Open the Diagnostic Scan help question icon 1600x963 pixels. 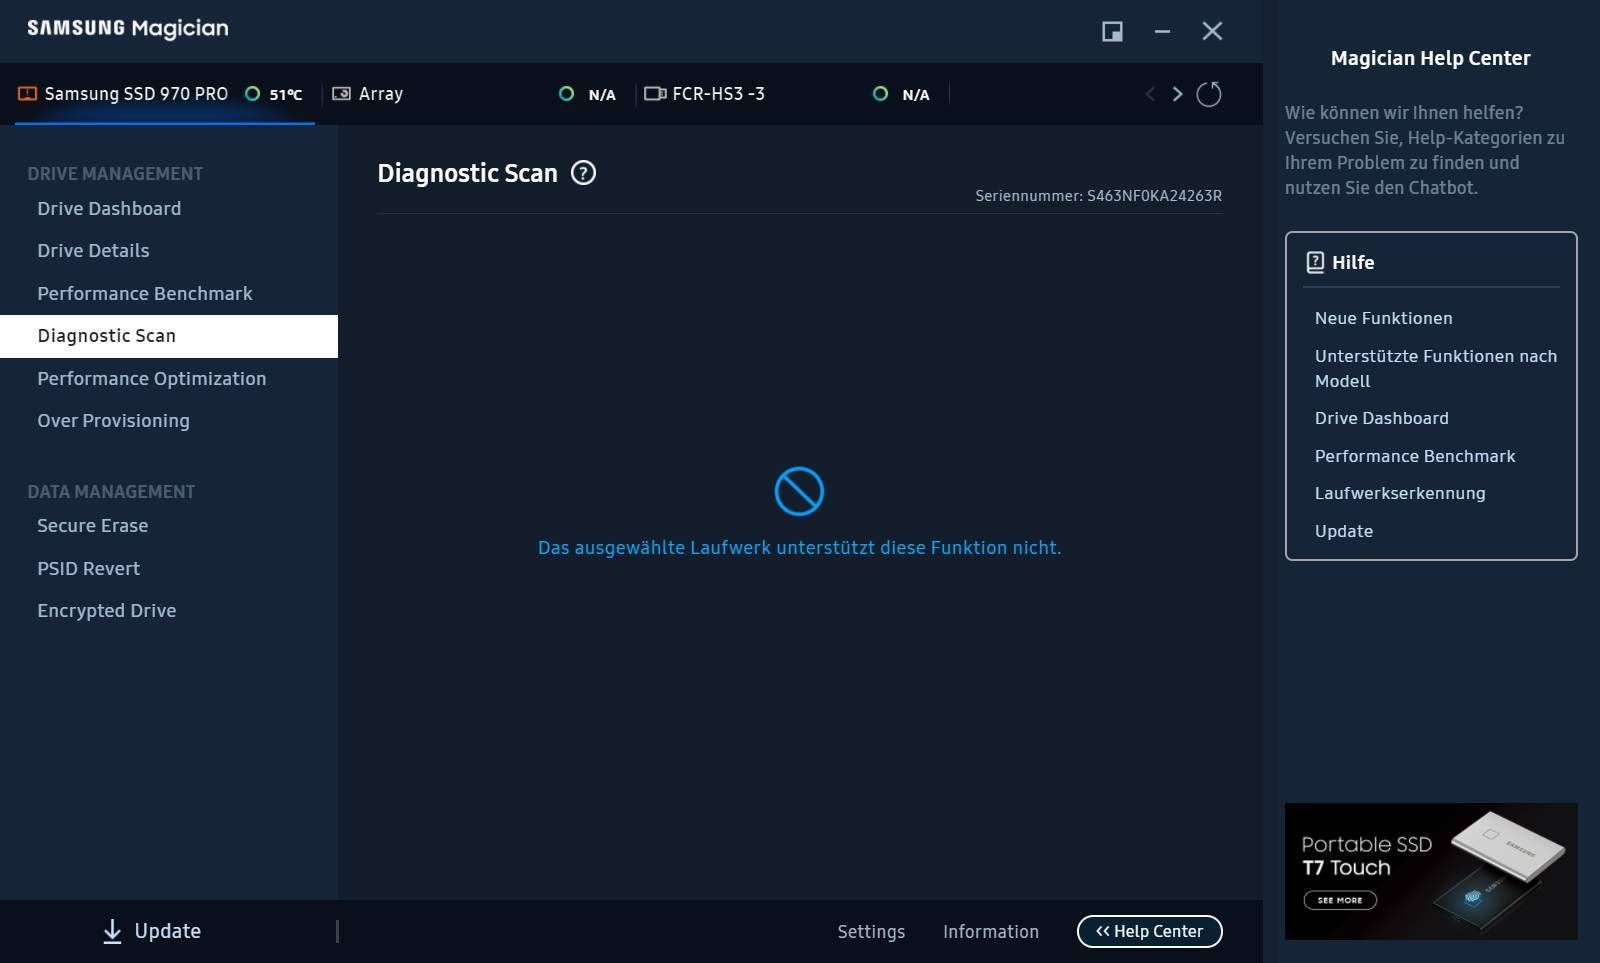click(583, 173)
